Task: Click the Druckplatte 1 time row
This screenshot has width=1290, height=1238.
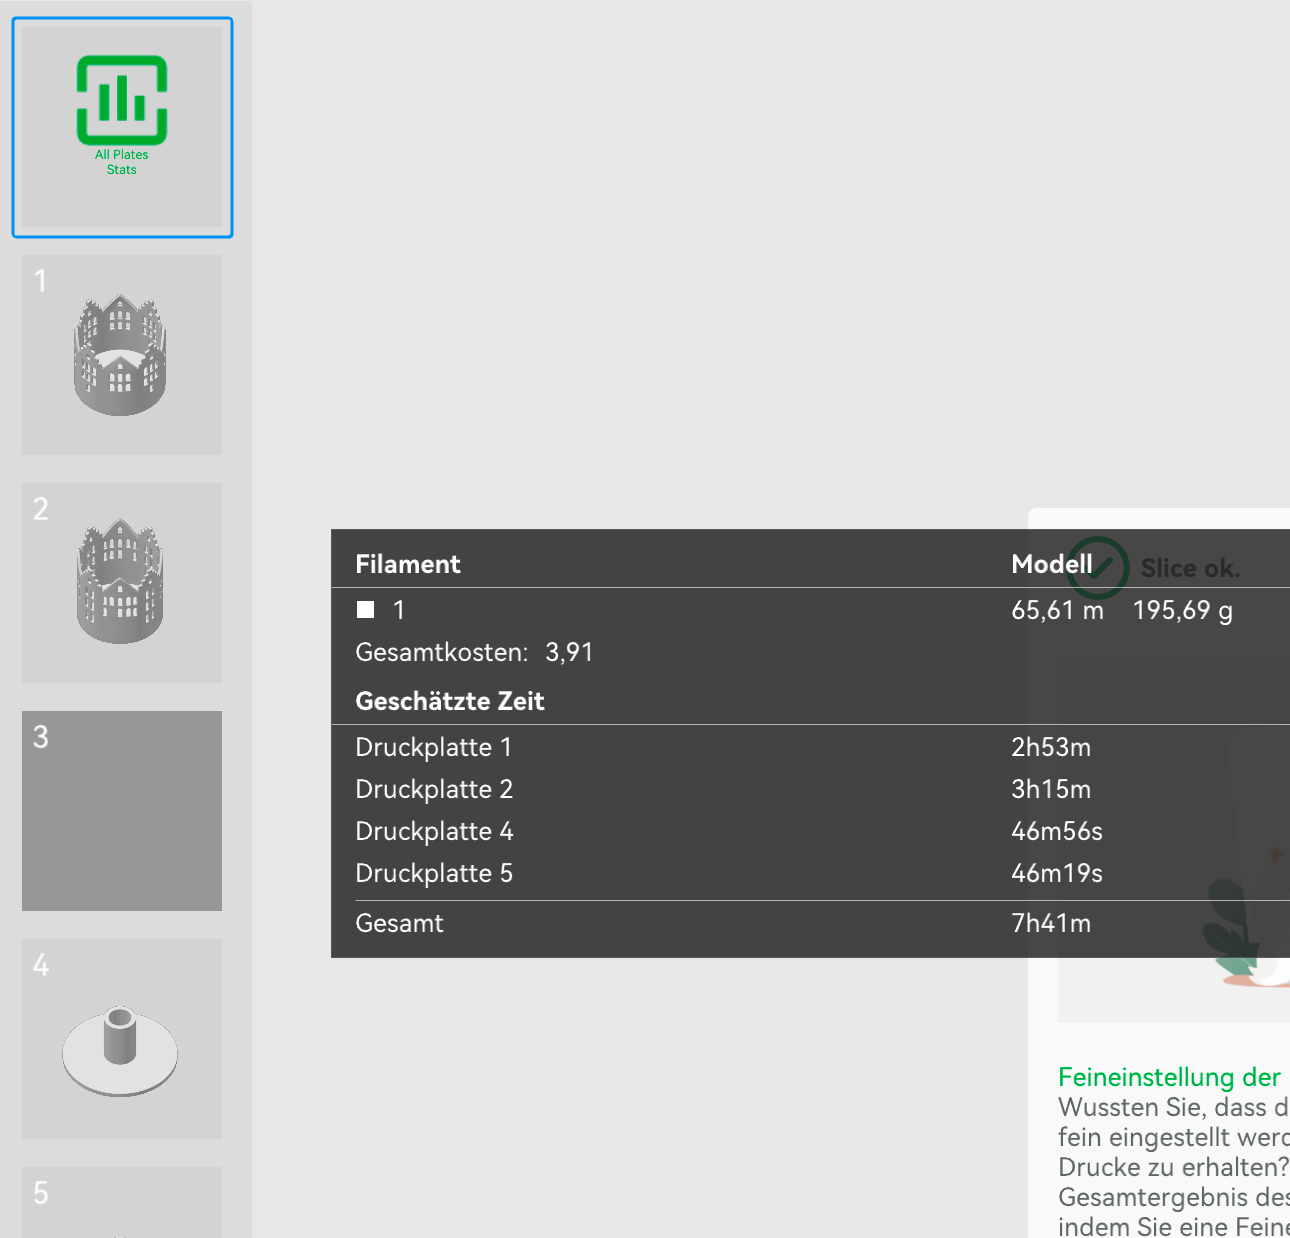Action: pos(810,747)
